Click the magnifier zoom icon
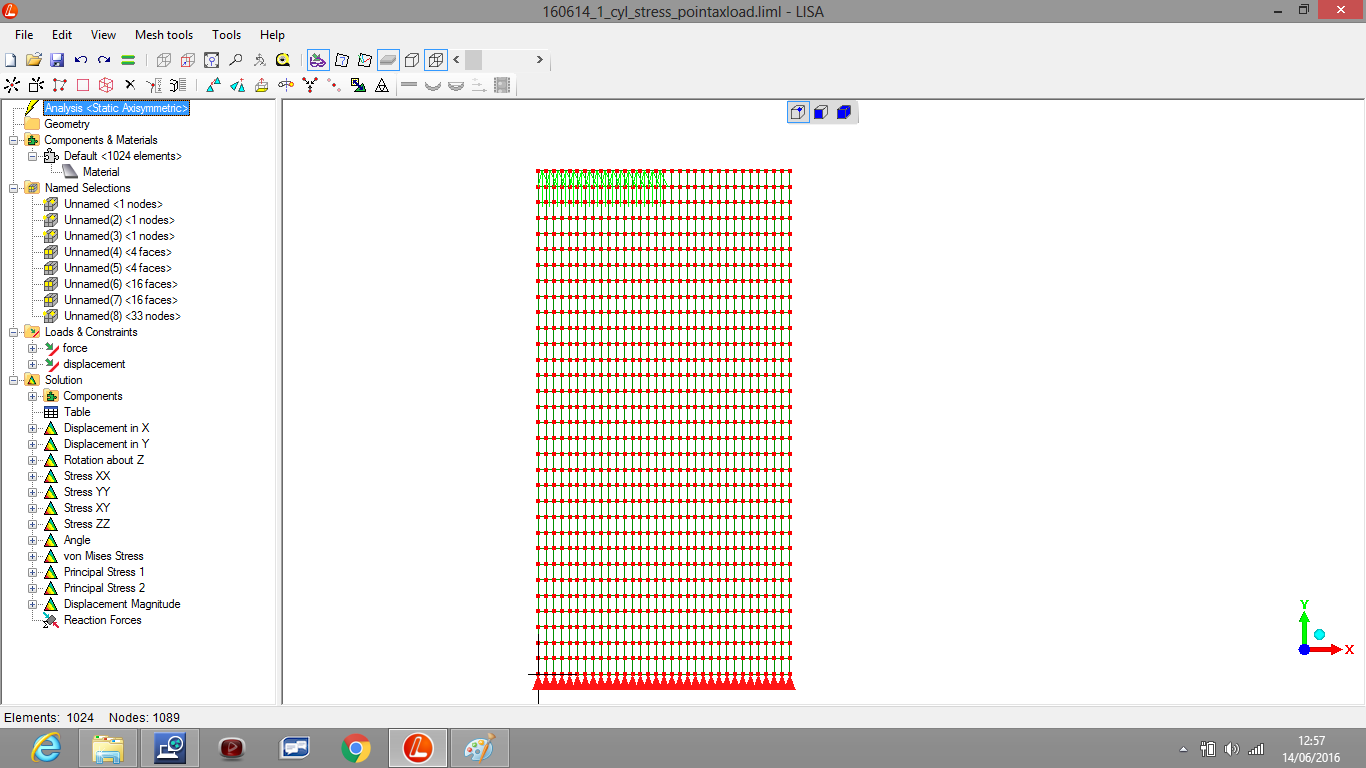The image size is (1366, 768). point(236,60)
